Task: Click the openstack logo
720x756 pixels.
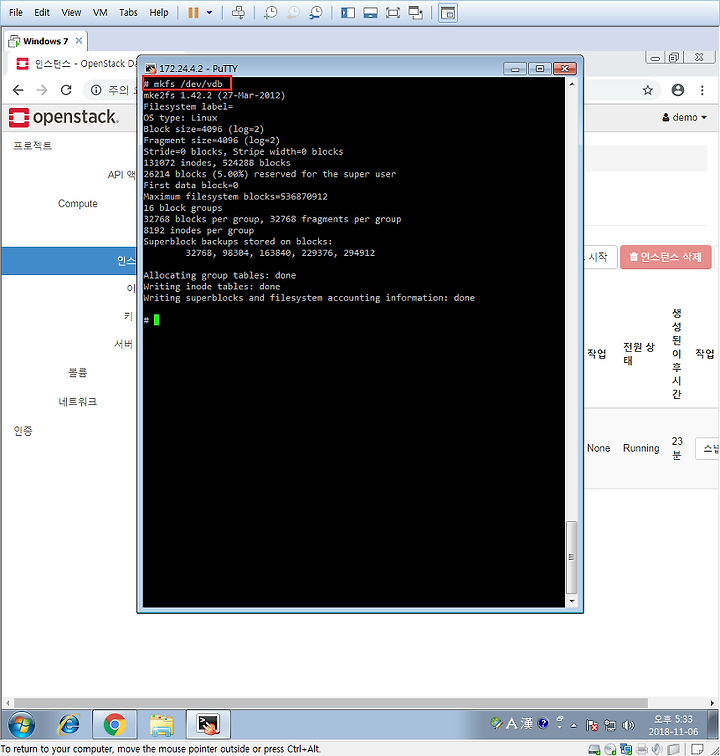Action: (64, 117)
